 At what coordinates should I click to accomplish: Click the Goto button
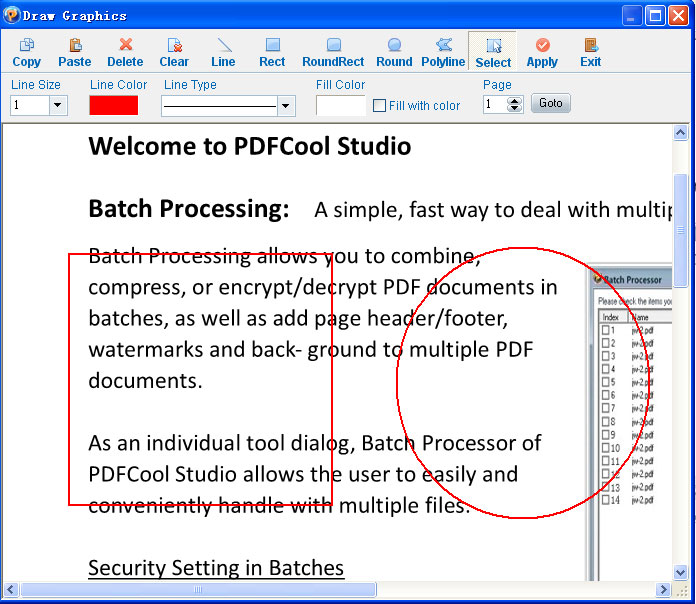550,103
